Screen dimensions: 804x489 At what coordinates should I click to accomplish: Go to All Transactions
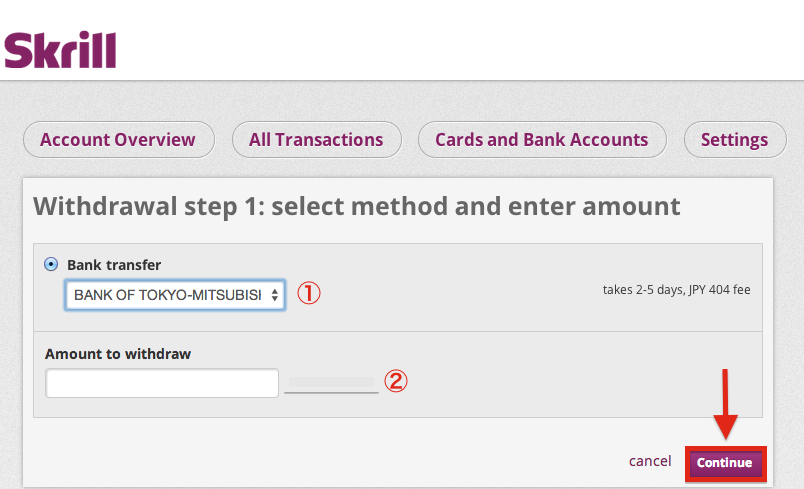point(316,140)
